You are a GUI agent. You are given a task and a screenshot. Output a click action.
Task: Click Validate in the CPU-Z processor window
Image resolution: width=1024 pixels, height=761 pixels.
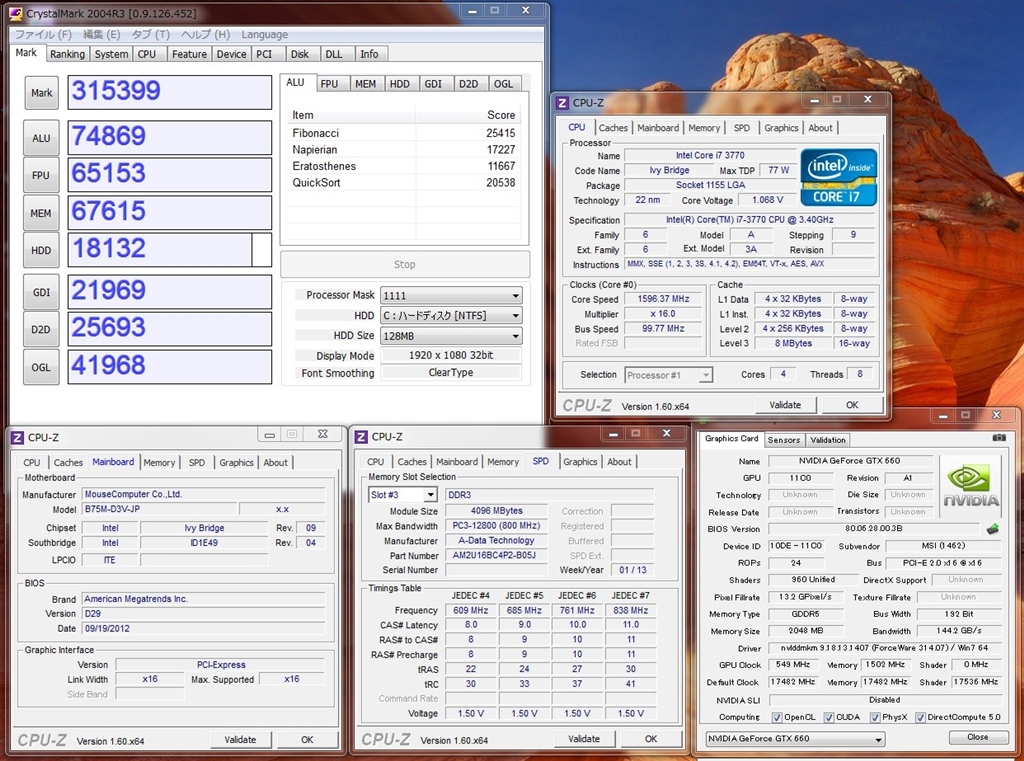[x=785, y=405]
